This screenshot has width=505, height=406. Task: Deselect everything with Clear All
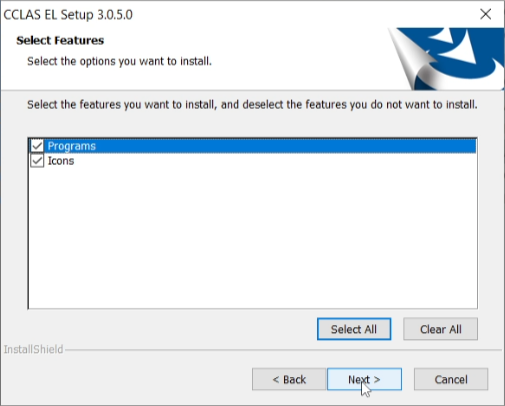coord(440,329)
